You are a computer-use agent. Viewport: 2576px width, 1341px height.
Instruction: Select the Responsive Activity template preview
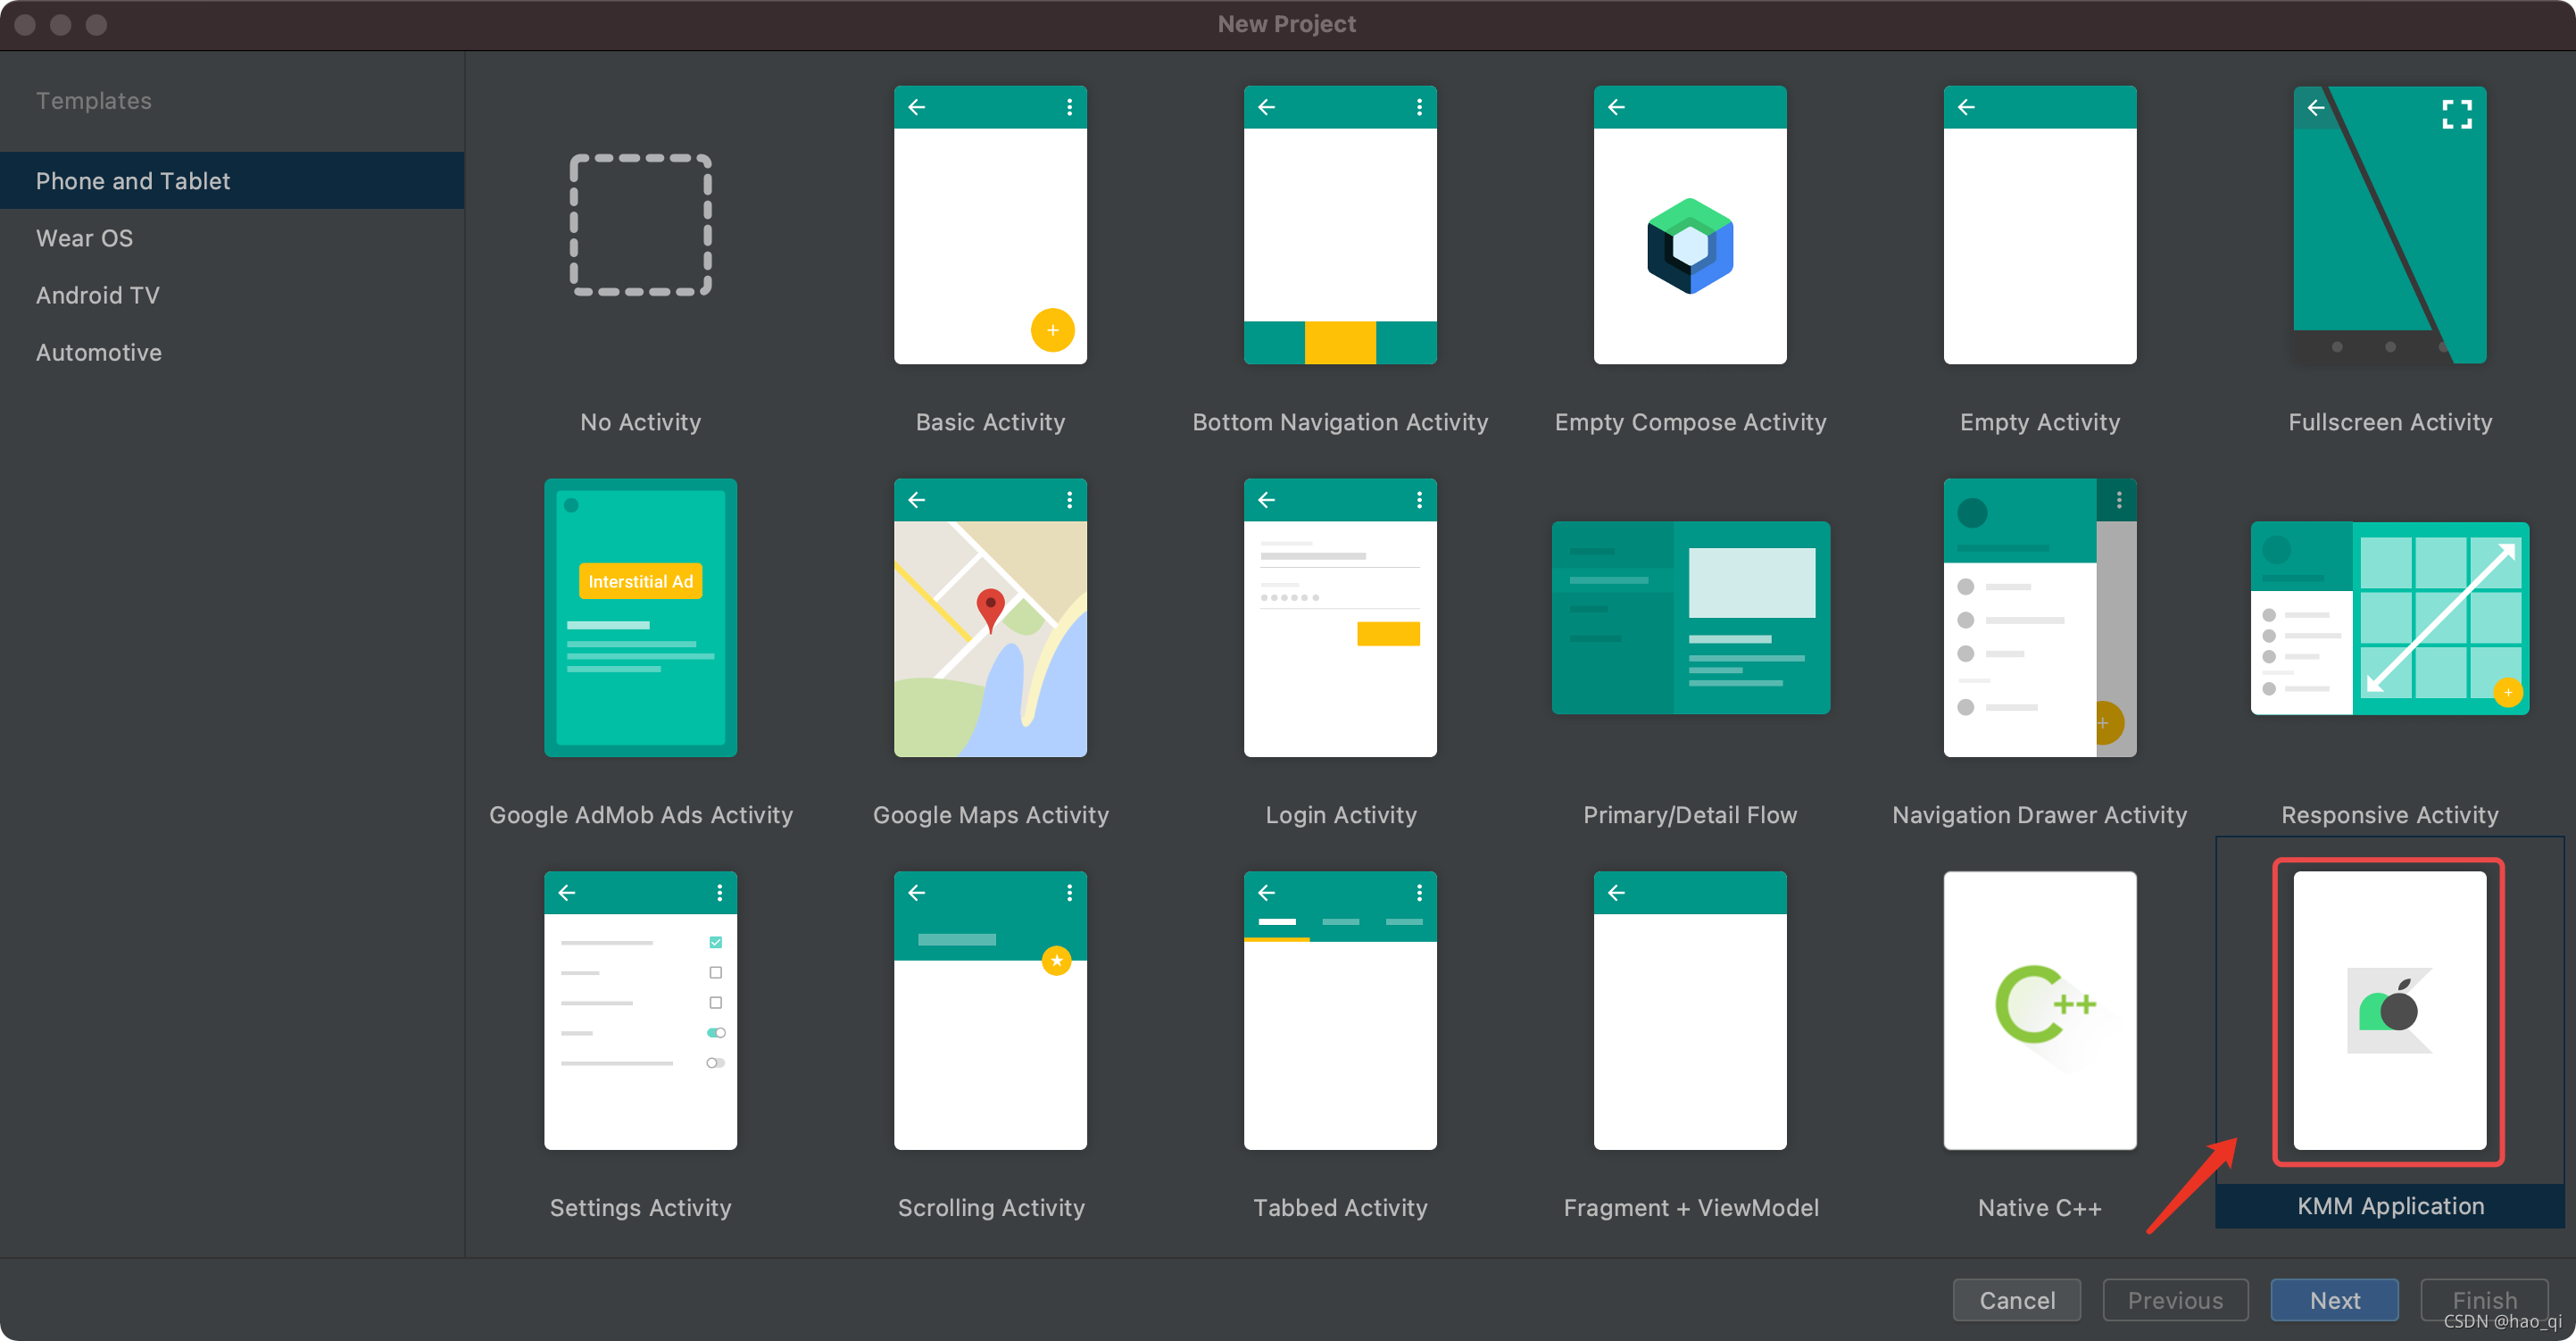coord(2390,618)
